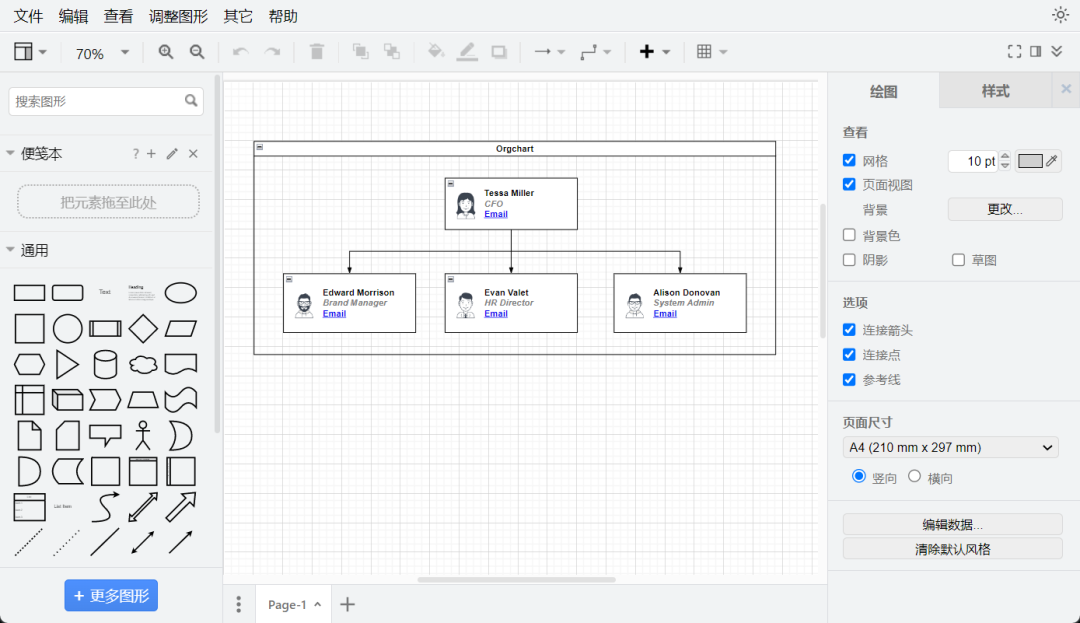Click the sun appearance icon

coord(1060,15)
